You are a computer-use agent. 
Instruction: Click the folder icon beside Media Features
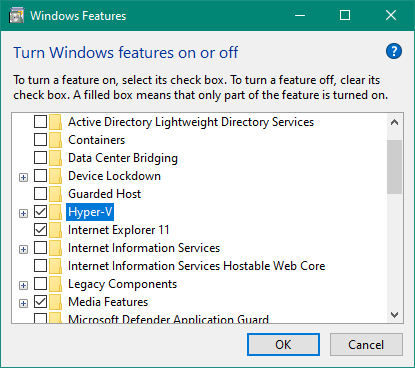point(55,302)
